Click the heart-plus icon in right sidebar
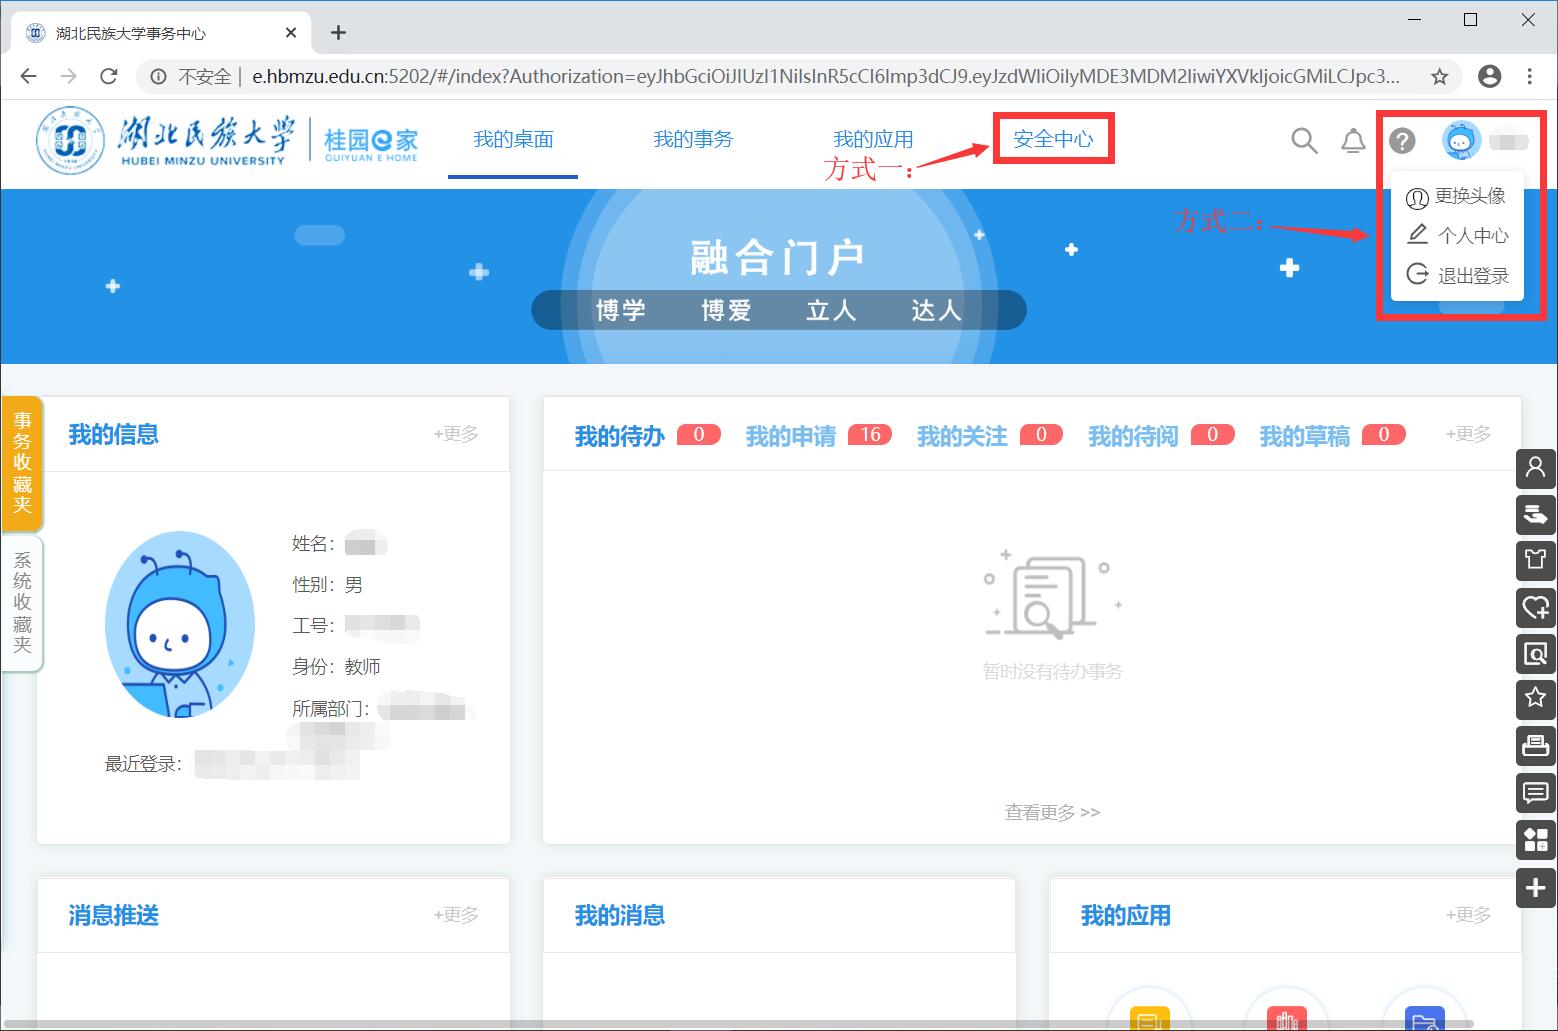Image resolution: width=1558 pixels, height=1031 pixels. (1535, 606)
